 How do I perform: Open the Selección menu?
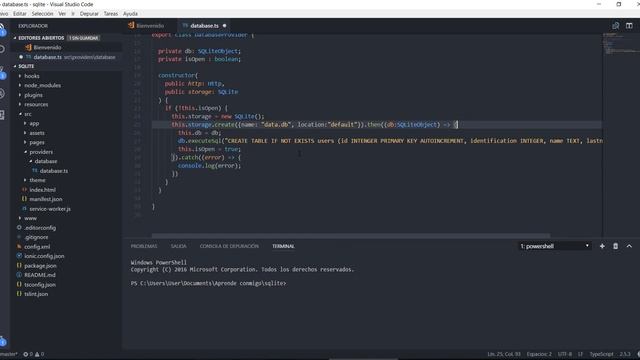click(x=42, y=13)
